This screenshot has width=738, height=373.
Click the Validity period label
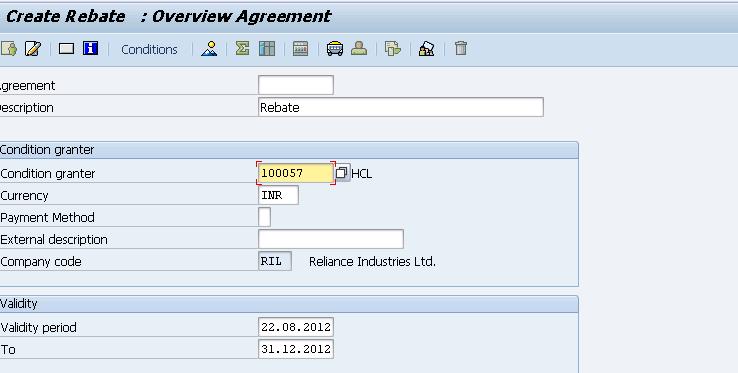tap(38, 328)
